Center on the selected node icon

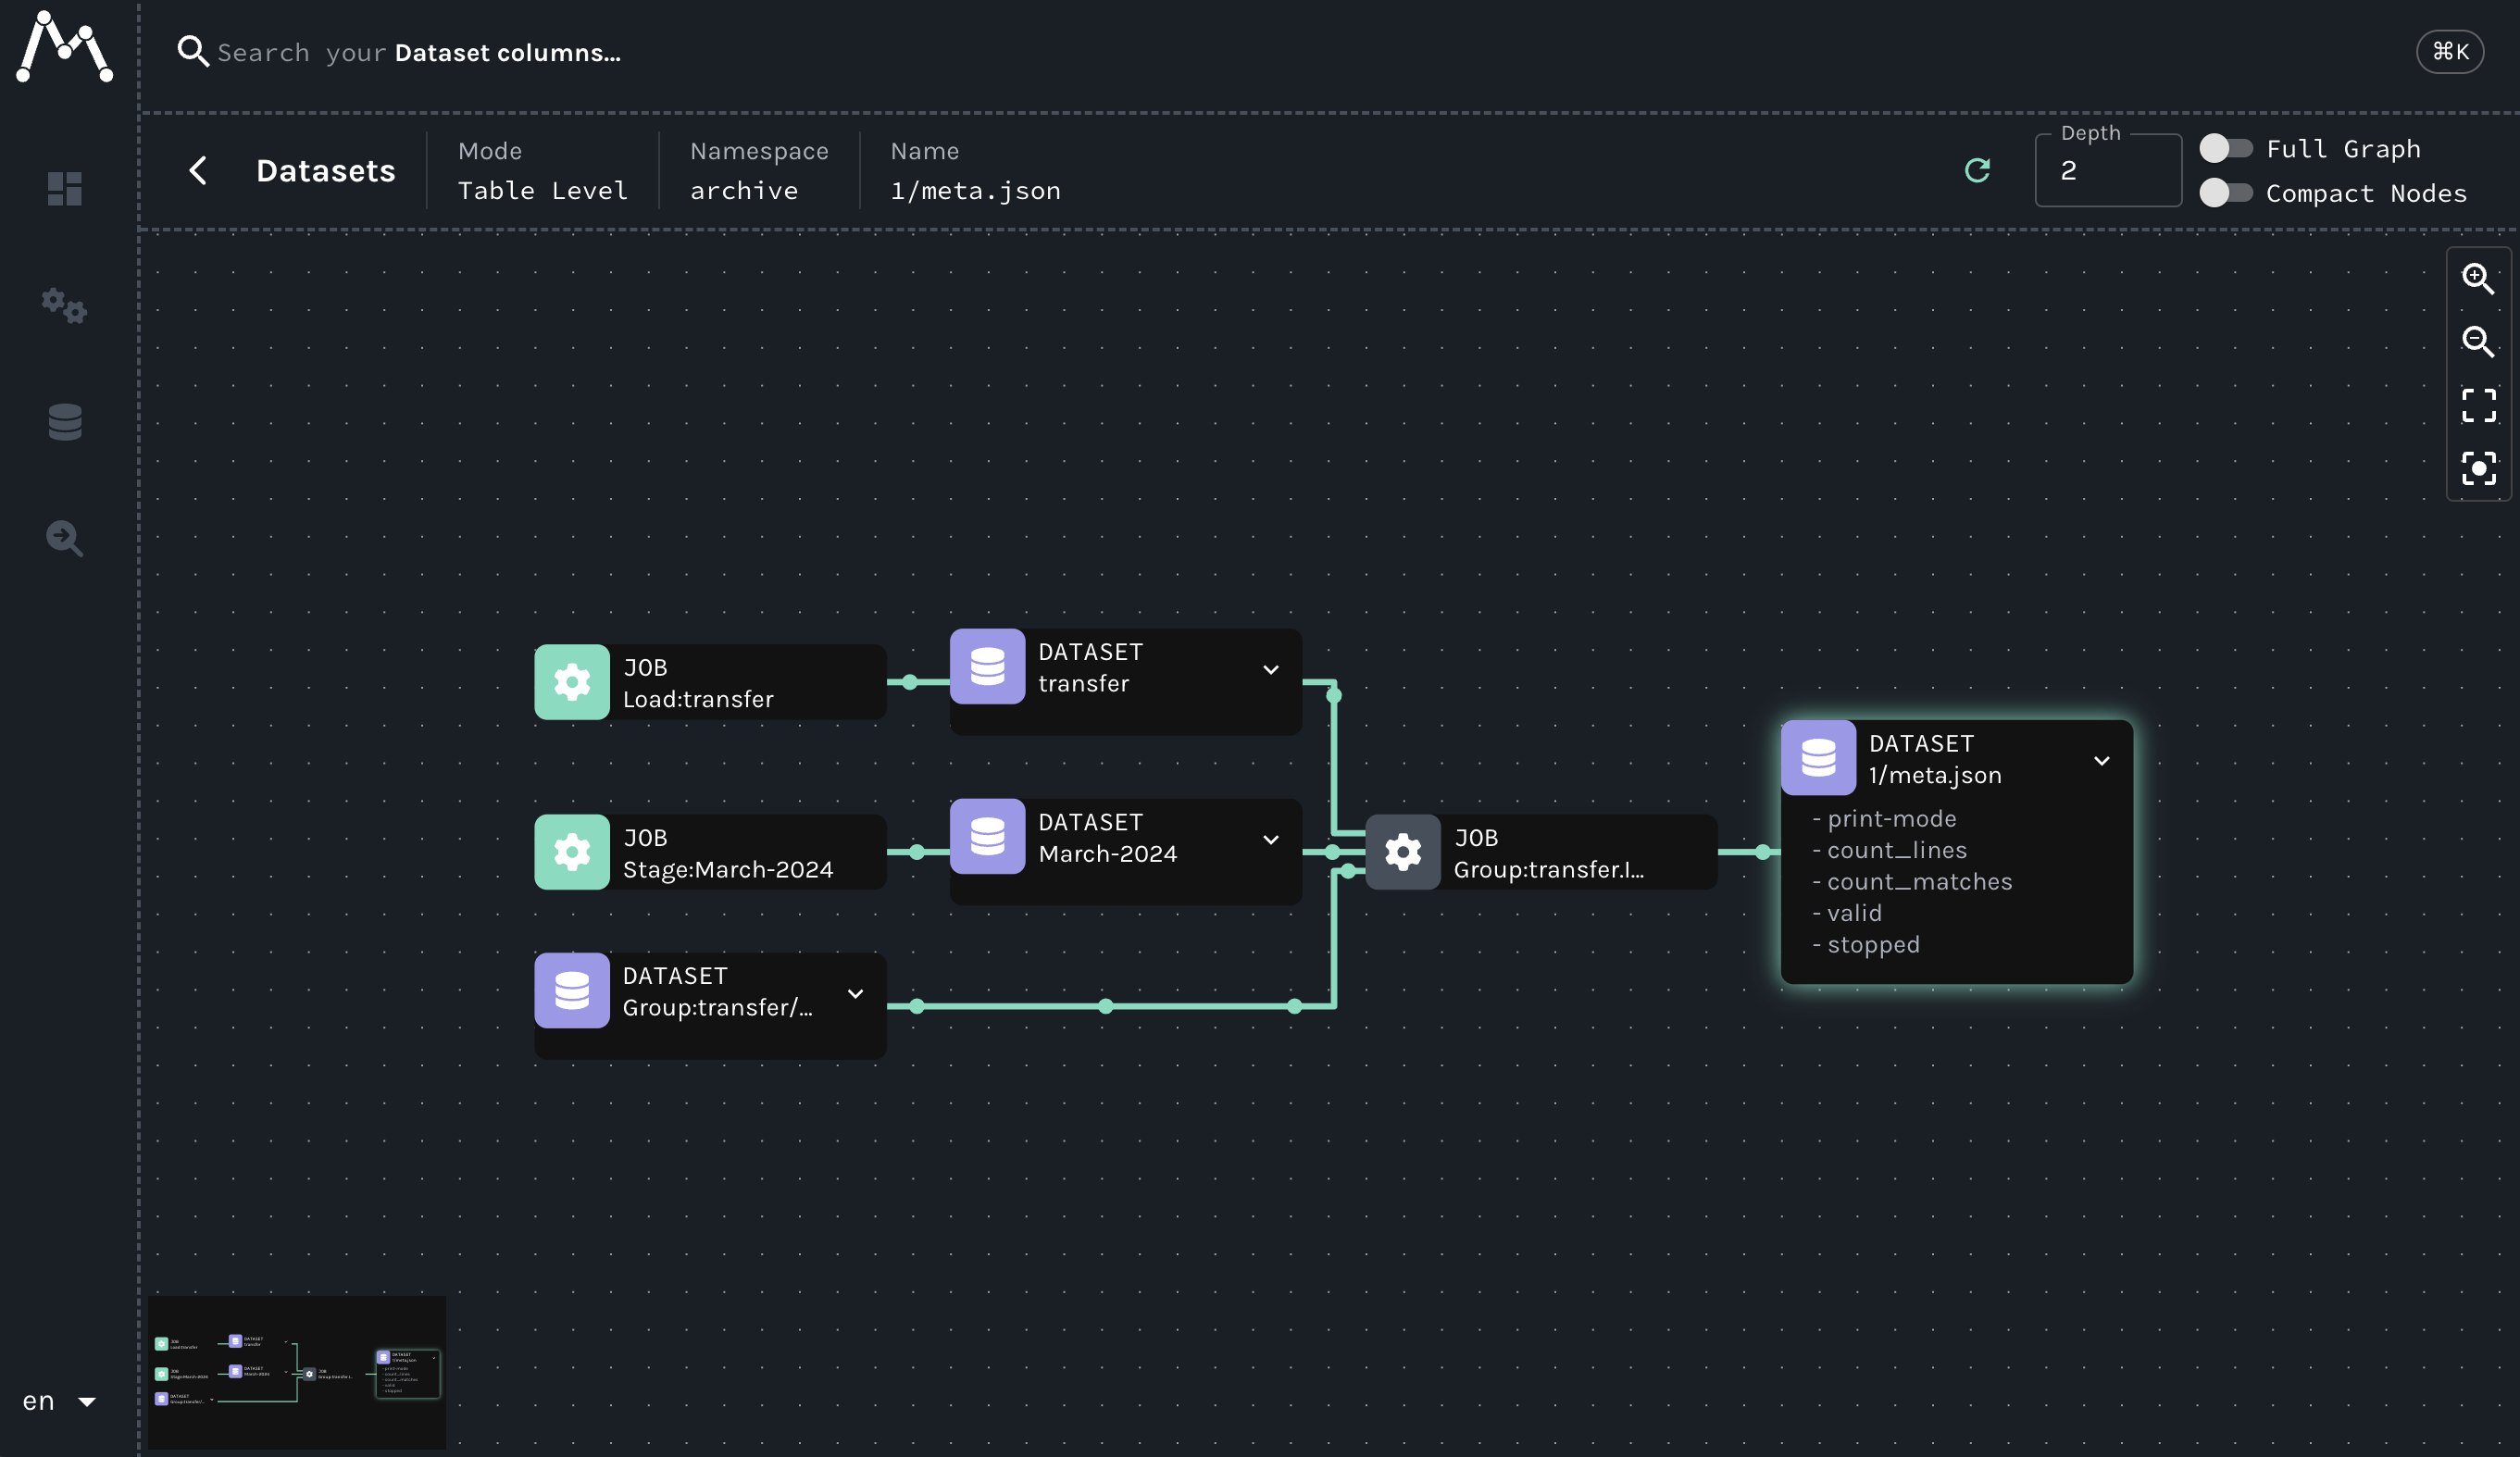2477,468
